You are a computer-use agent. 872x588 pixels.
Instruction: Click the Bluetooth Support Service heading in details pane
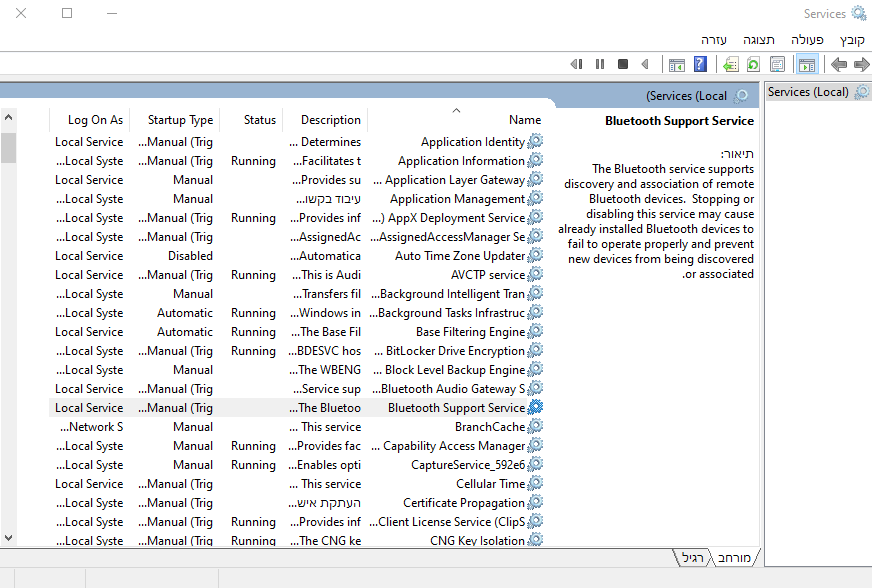[679, 121]
